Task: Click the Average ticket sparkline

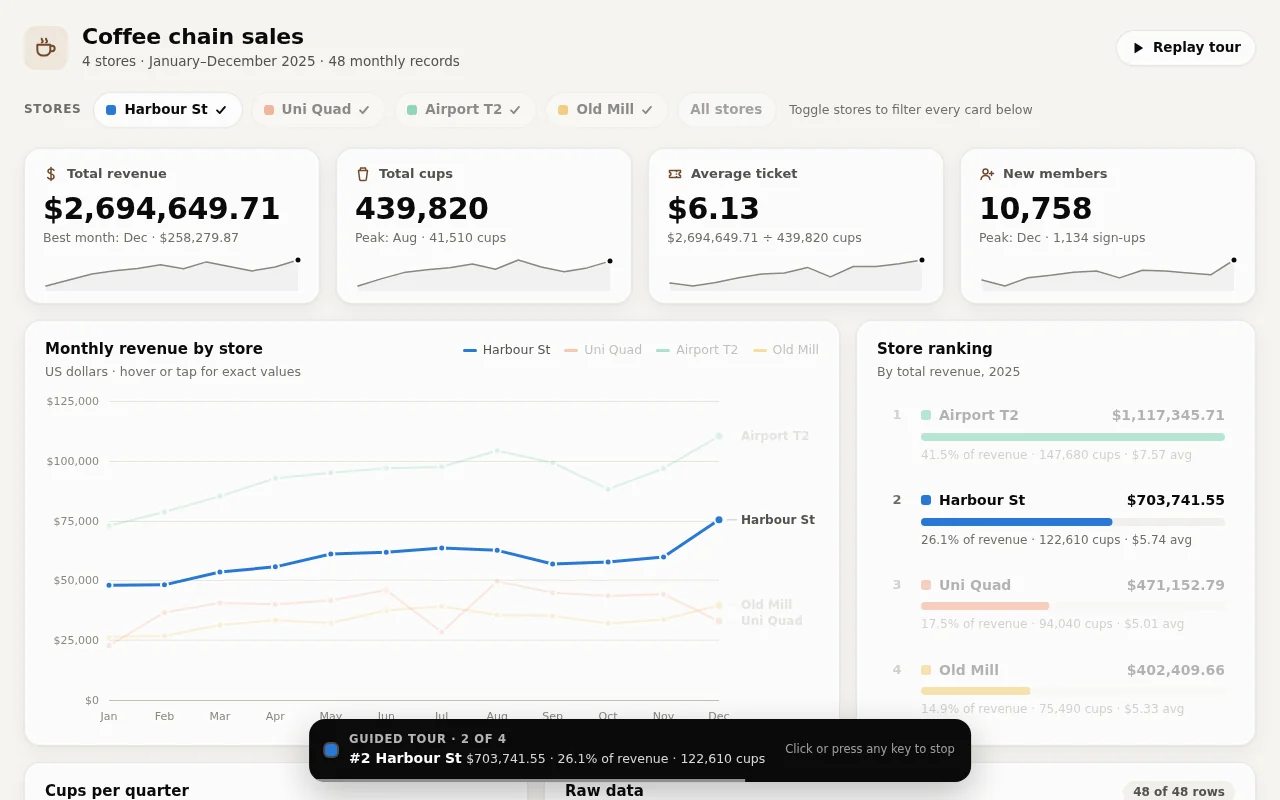Action: click(796, 274)
